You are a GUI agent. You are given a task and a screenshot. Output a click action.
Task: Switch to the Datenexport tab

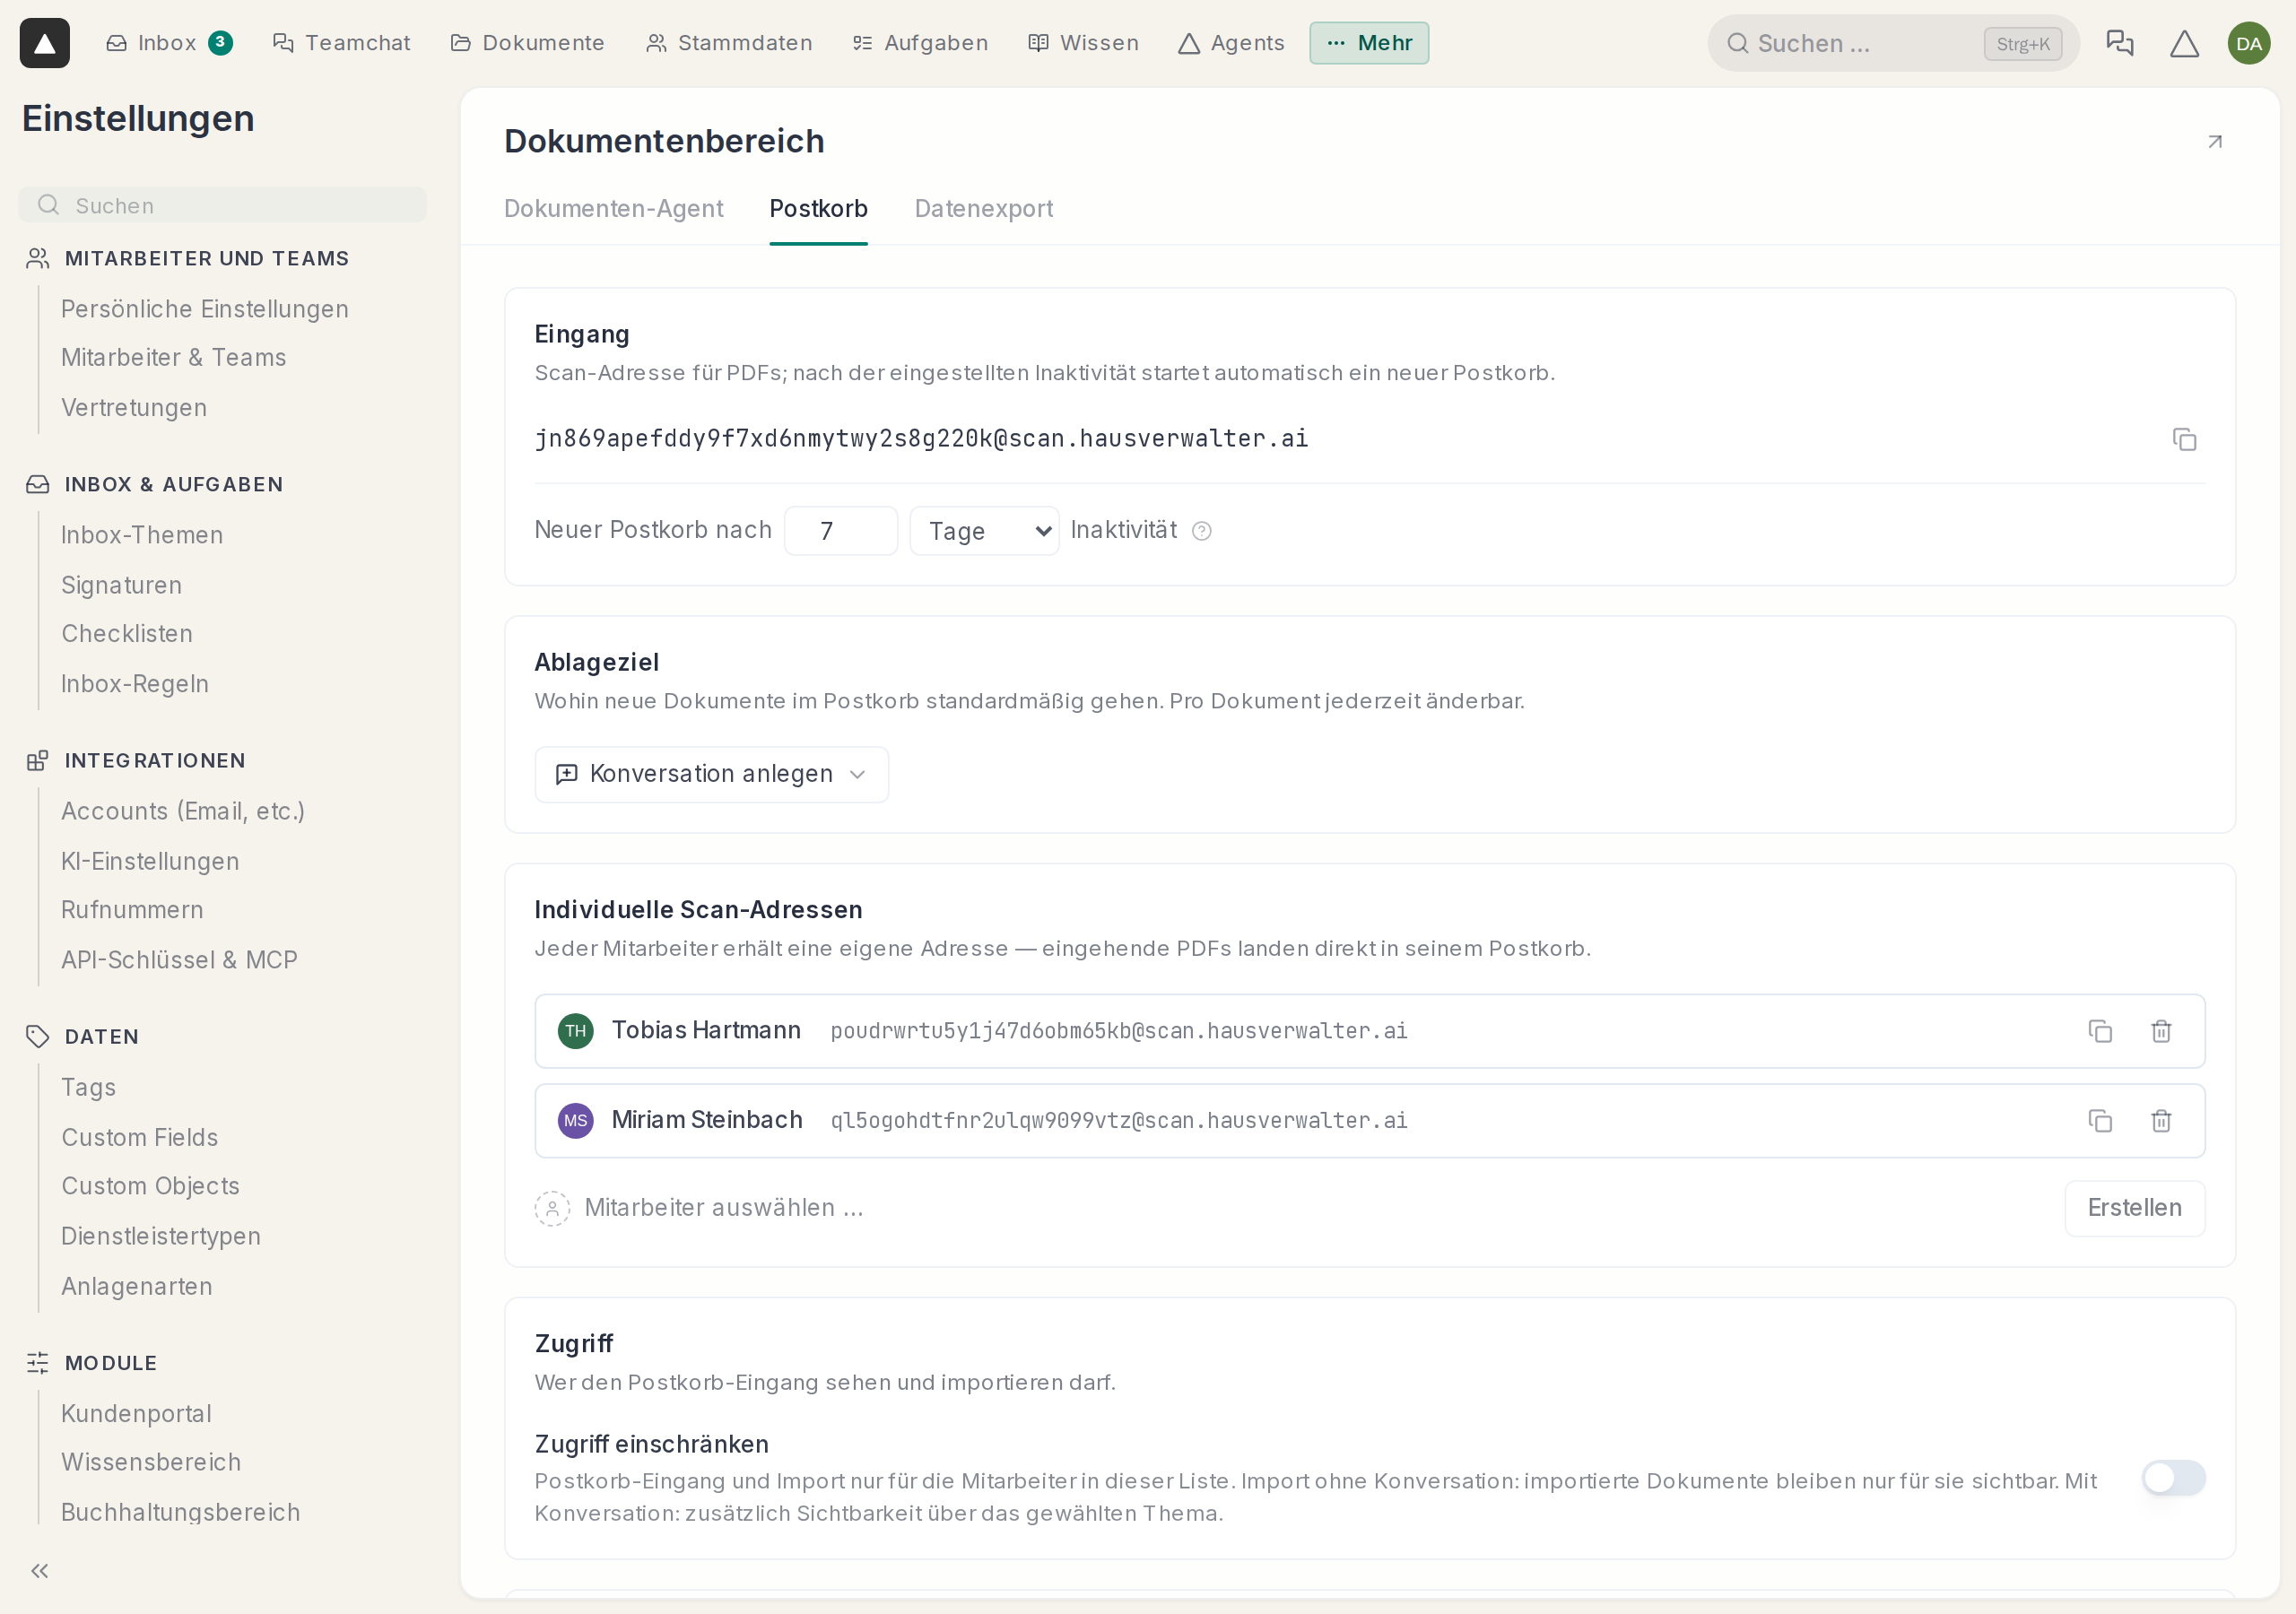pos(983,208)
